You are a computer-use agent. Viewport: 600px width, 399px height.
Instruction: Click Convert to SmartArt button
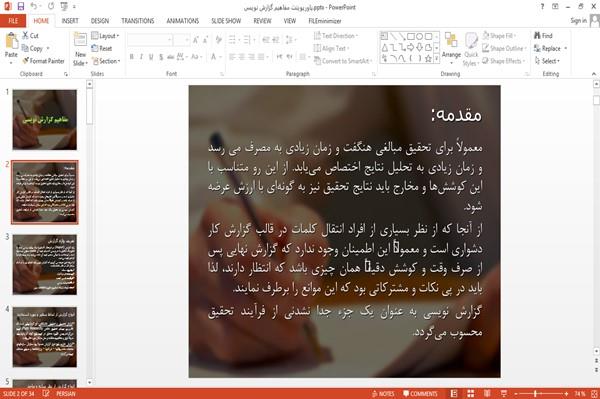point(342,61)
